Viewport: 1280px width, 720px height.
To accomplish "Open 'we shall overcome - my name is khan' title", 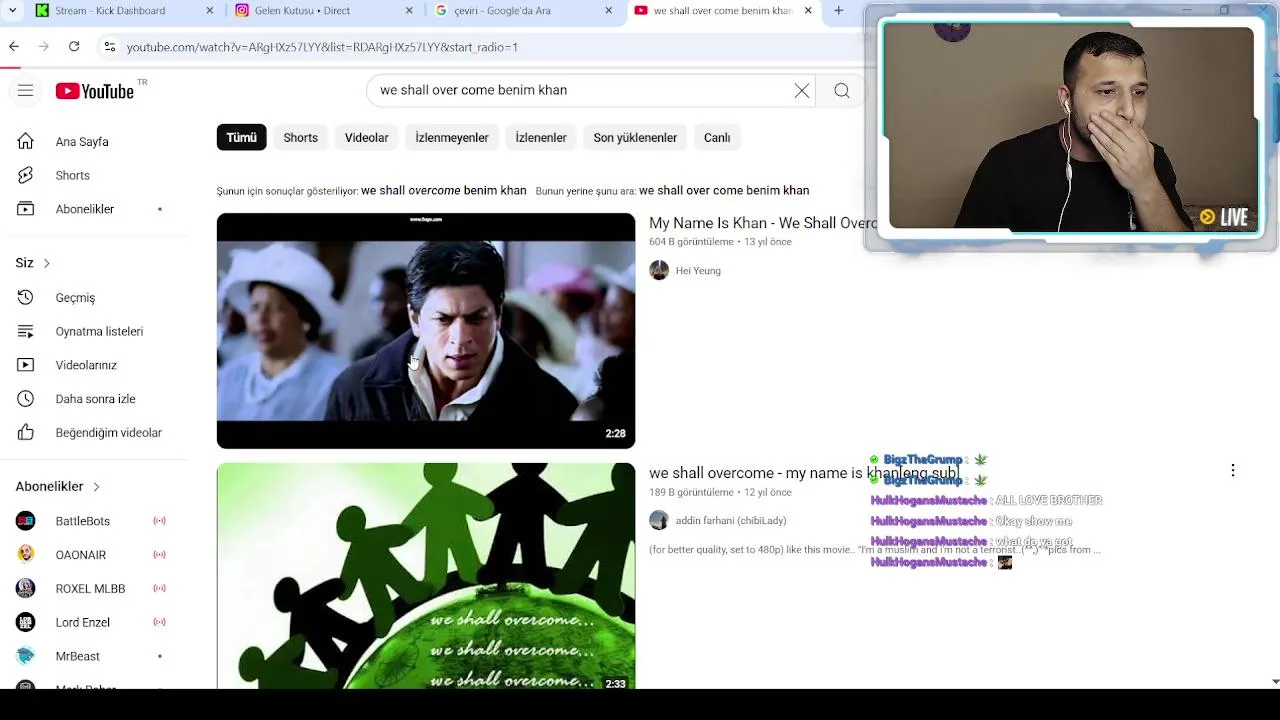I will point(804,473).
